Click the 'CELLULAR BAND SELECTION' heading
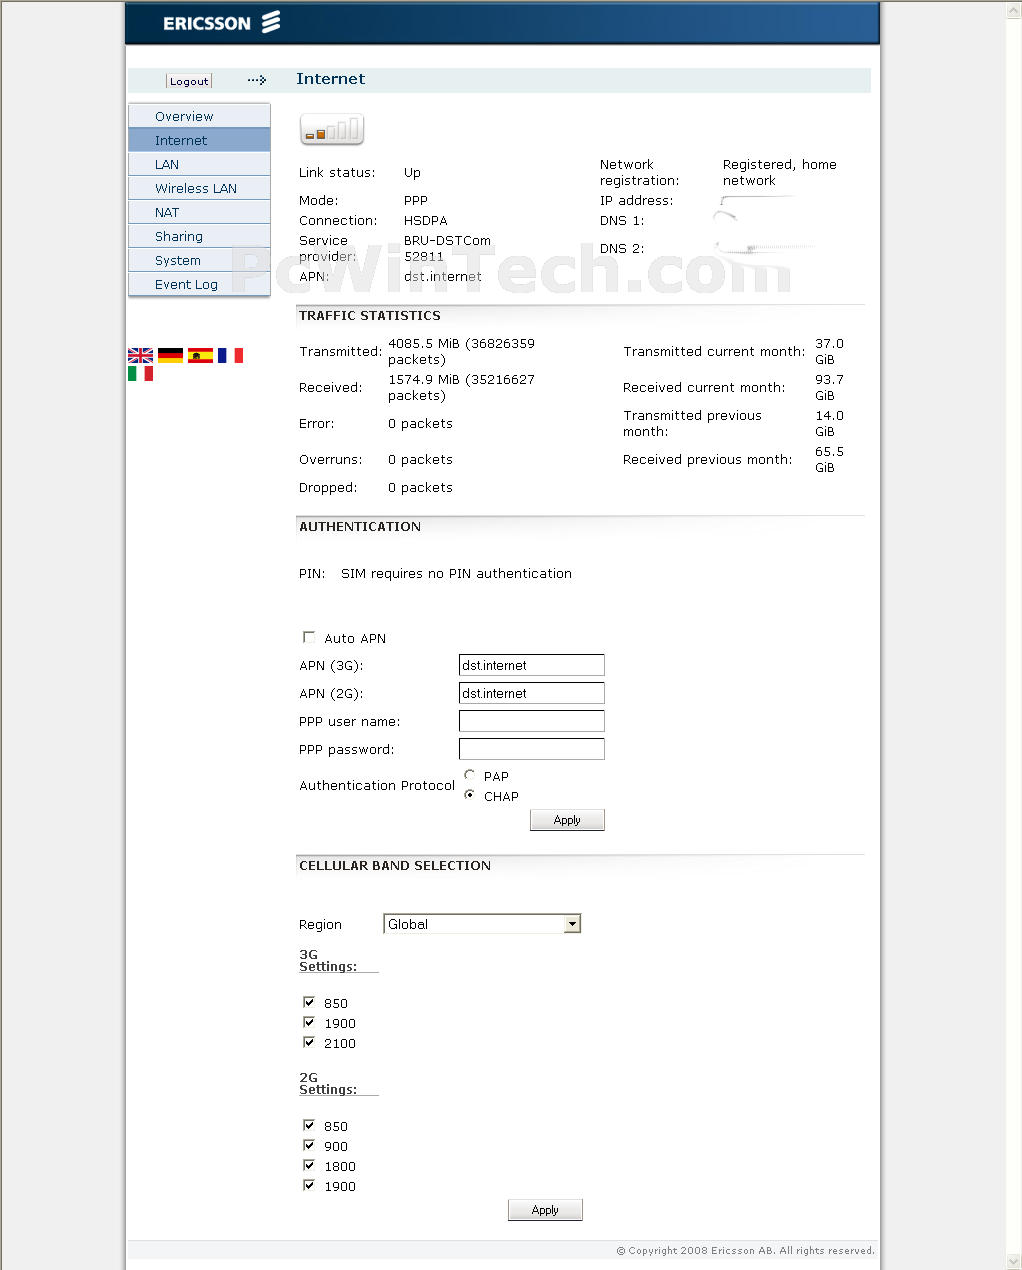 (x=395, y=865)
